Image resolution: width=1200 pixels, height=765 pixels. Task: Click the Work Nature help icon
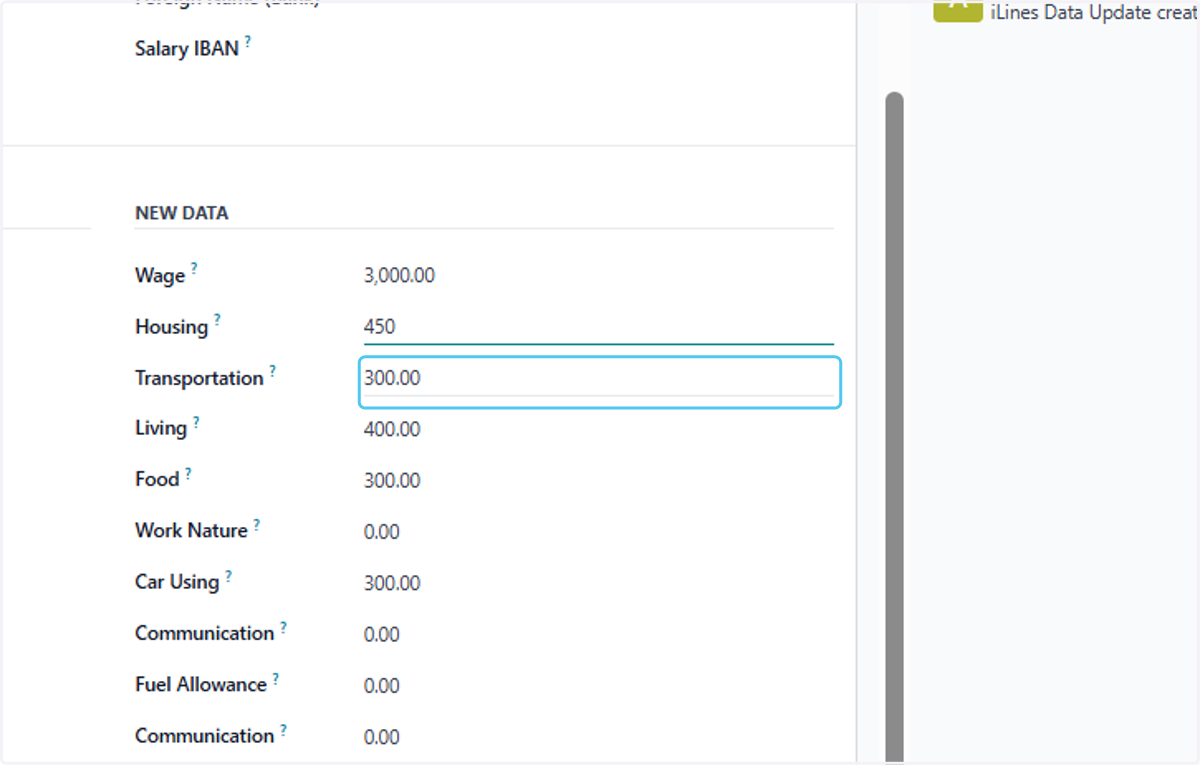[256, 524]
